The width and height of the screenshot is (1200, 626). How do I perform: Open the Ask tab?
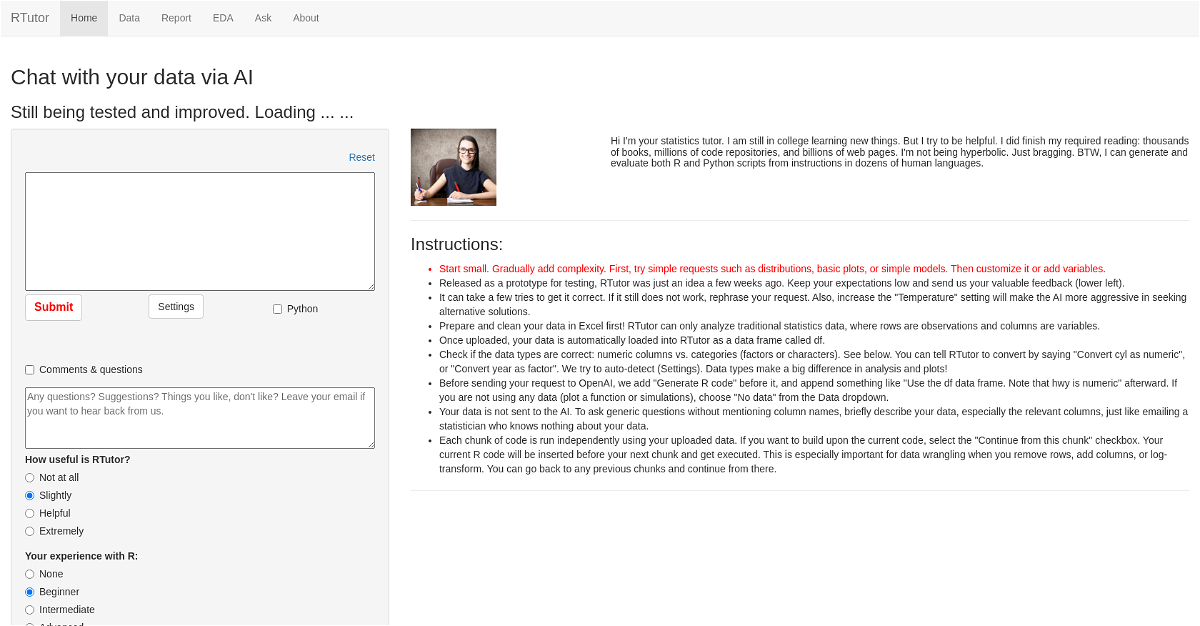(263, 18)
